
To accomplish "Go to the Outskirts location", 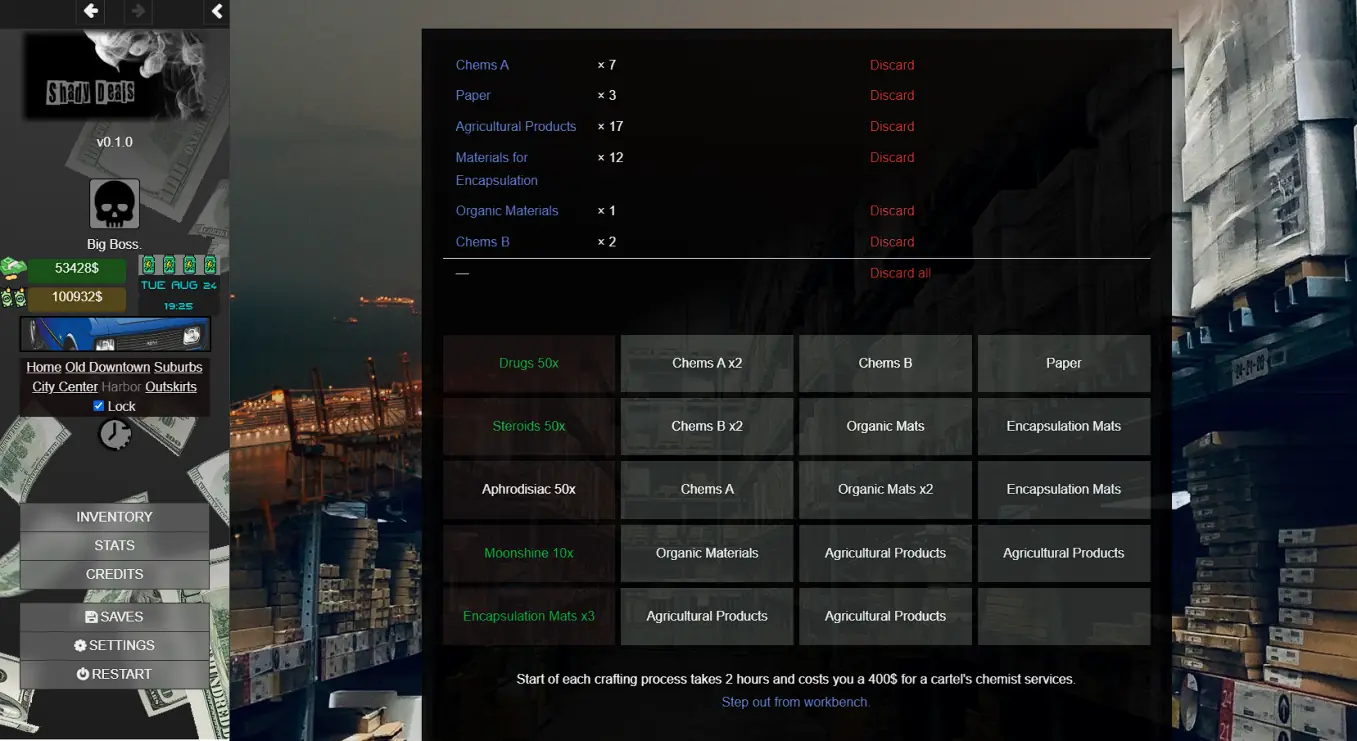I will point(171,387).
